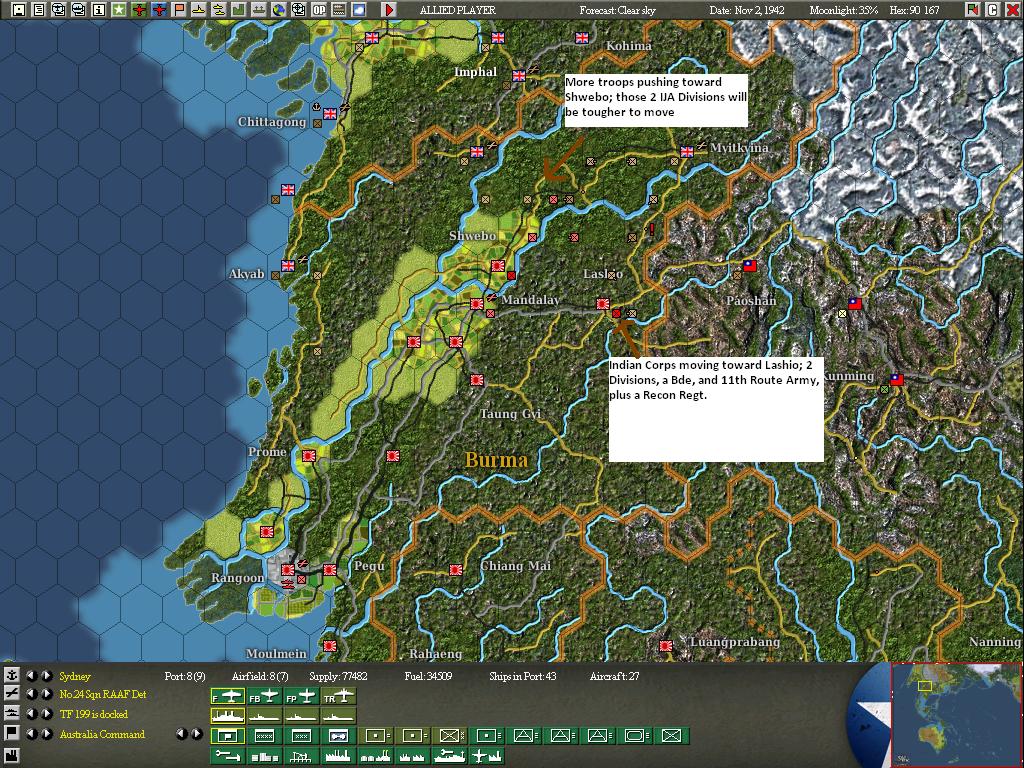Toggle the xxxx army headquarters filter
The width and height of the screenshot is (1024, 768).
coord(264,736)
